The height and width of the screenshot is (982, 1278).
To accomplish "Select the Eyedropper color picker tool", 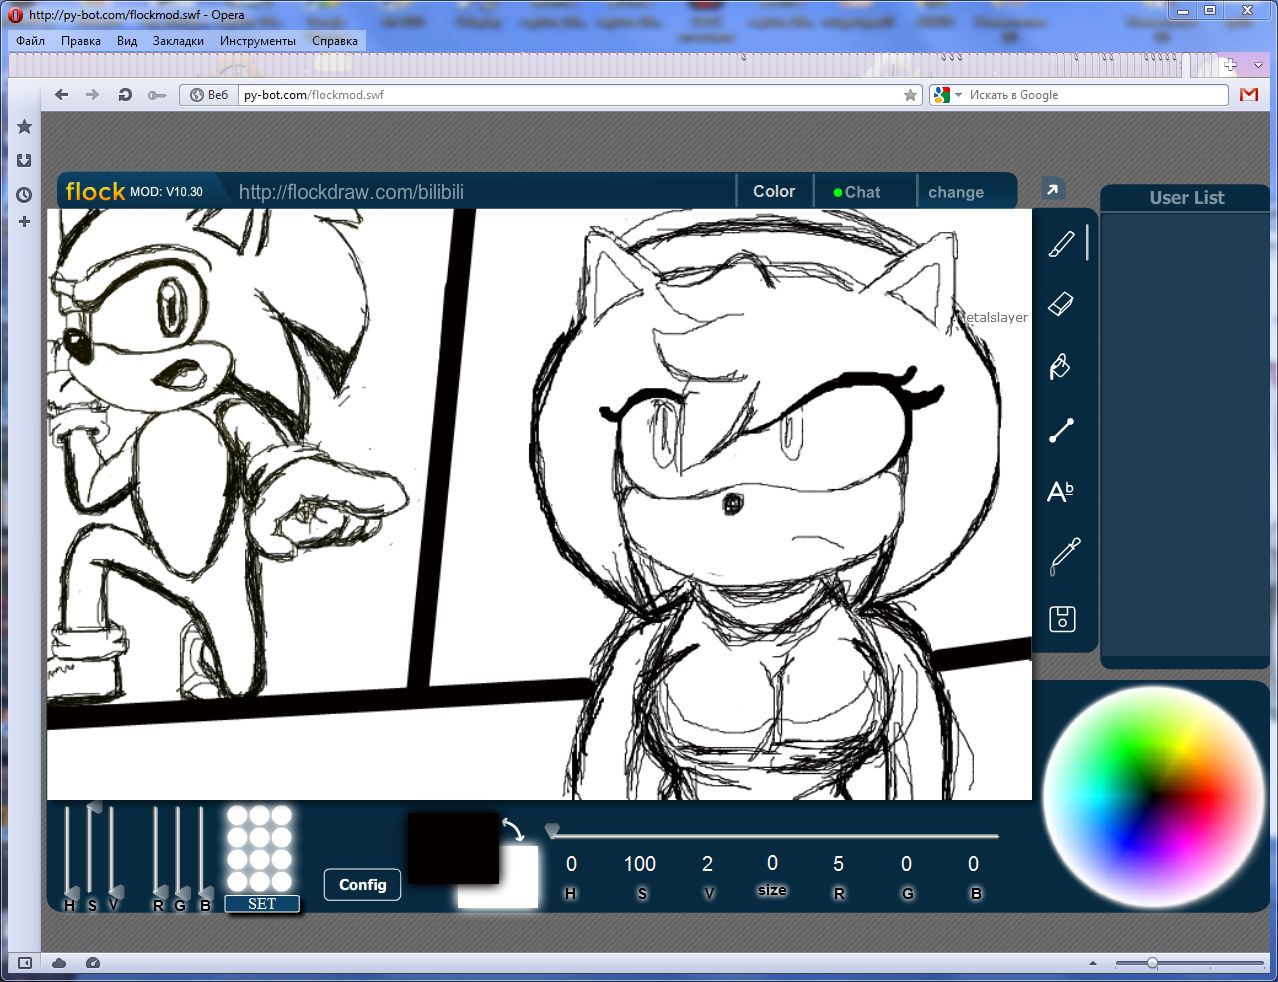I will [1064, 556].
